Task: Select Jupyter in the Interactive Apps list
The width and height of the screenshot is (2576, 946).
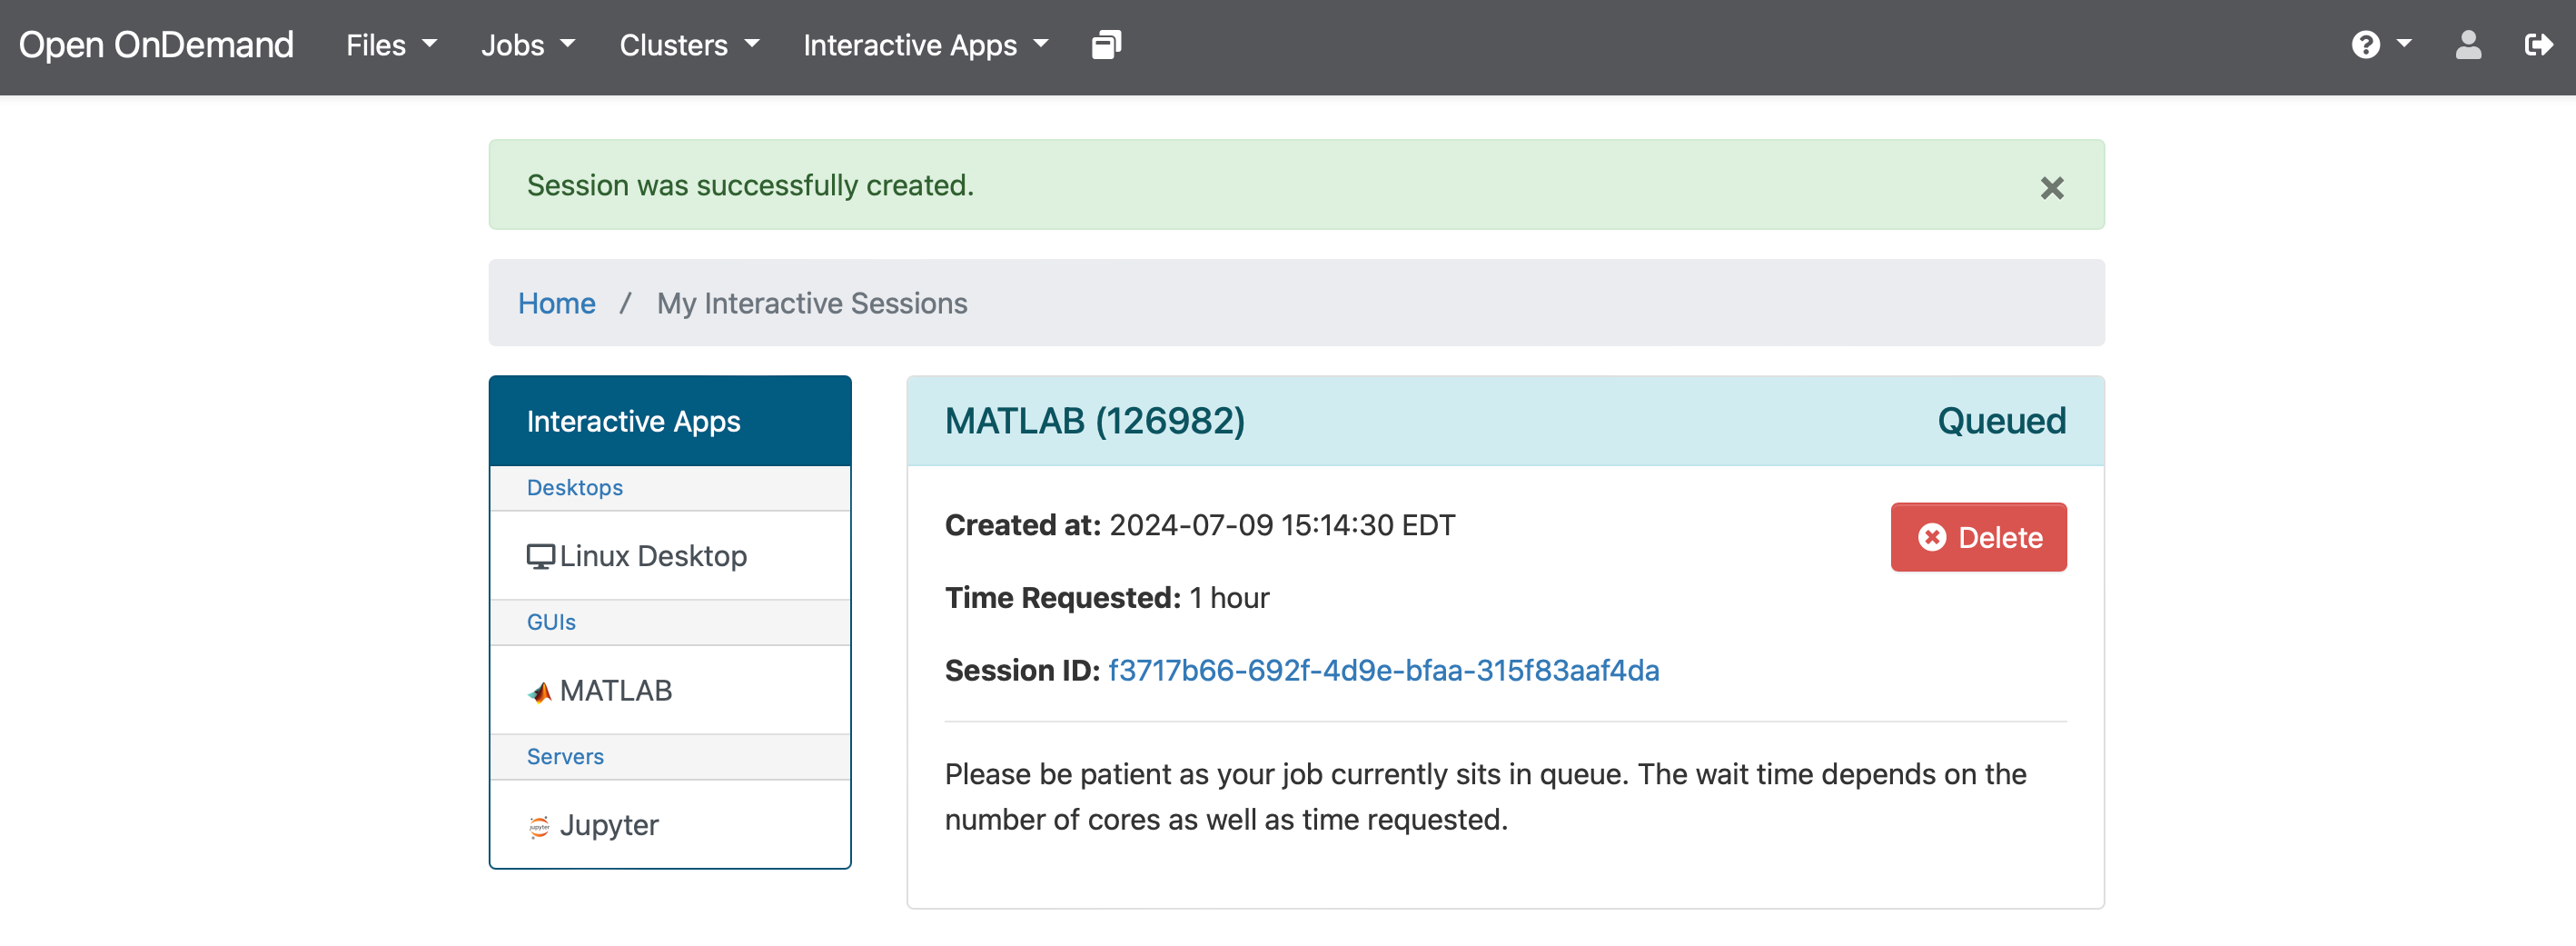Action: tap(670, 826)
